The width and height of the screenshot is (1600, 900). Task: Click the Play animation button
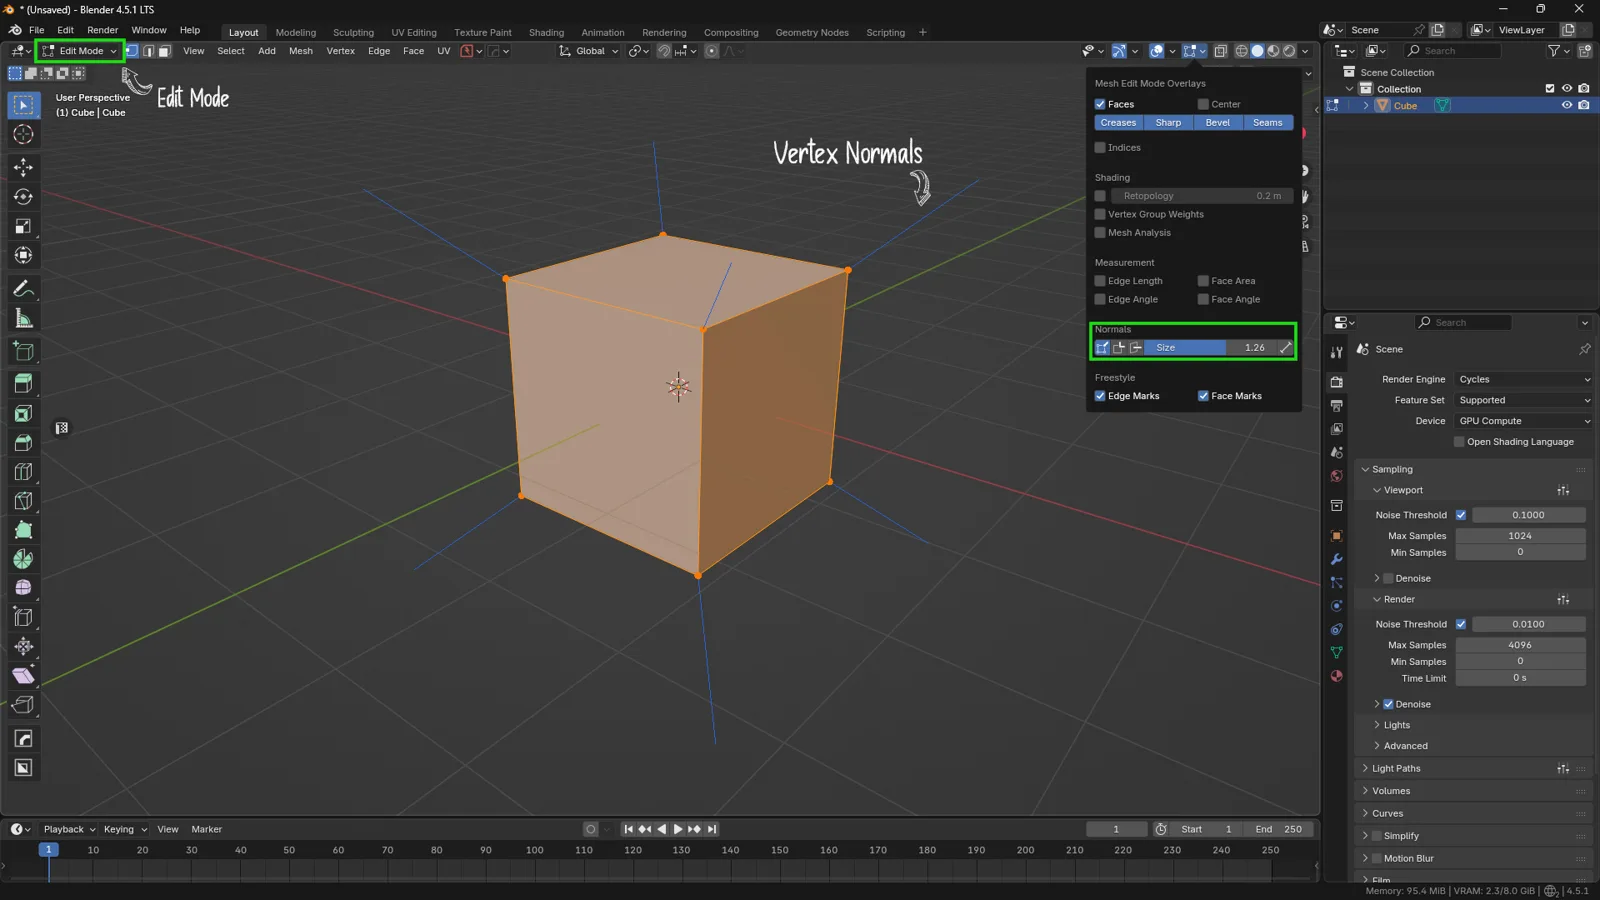pyautogui.click(x=678, y=829)
